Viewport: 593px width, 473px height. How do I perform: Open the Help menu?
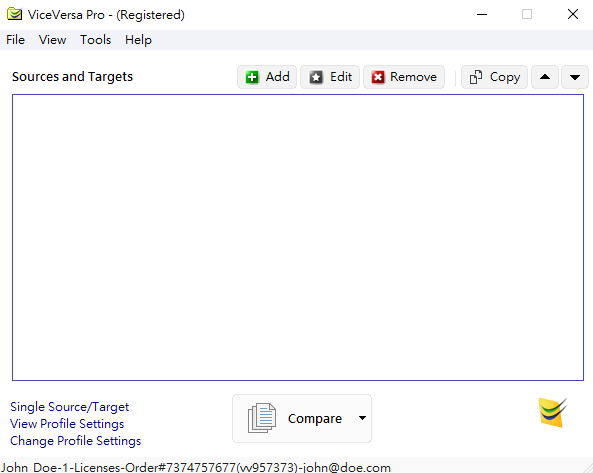point(138,40)
